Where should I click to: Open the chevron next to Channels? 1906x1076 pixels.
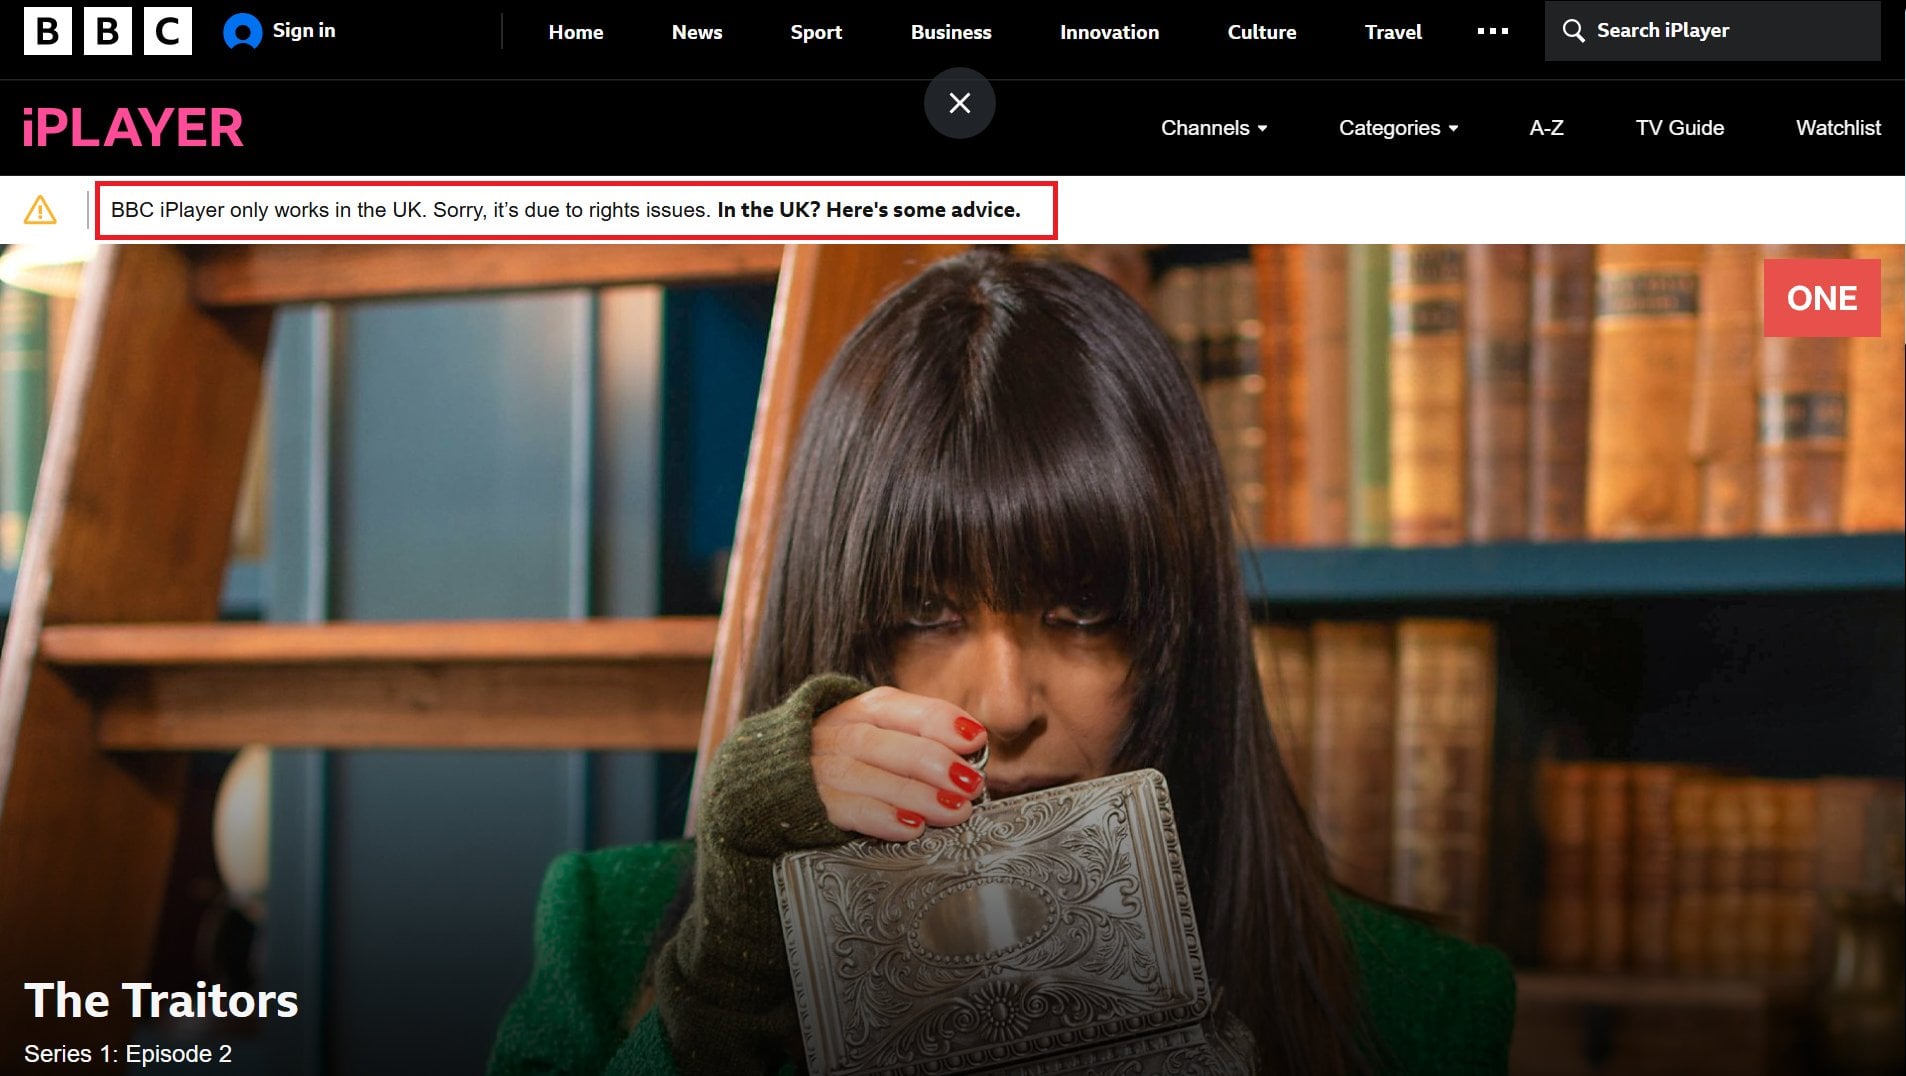coord(1262,128)
